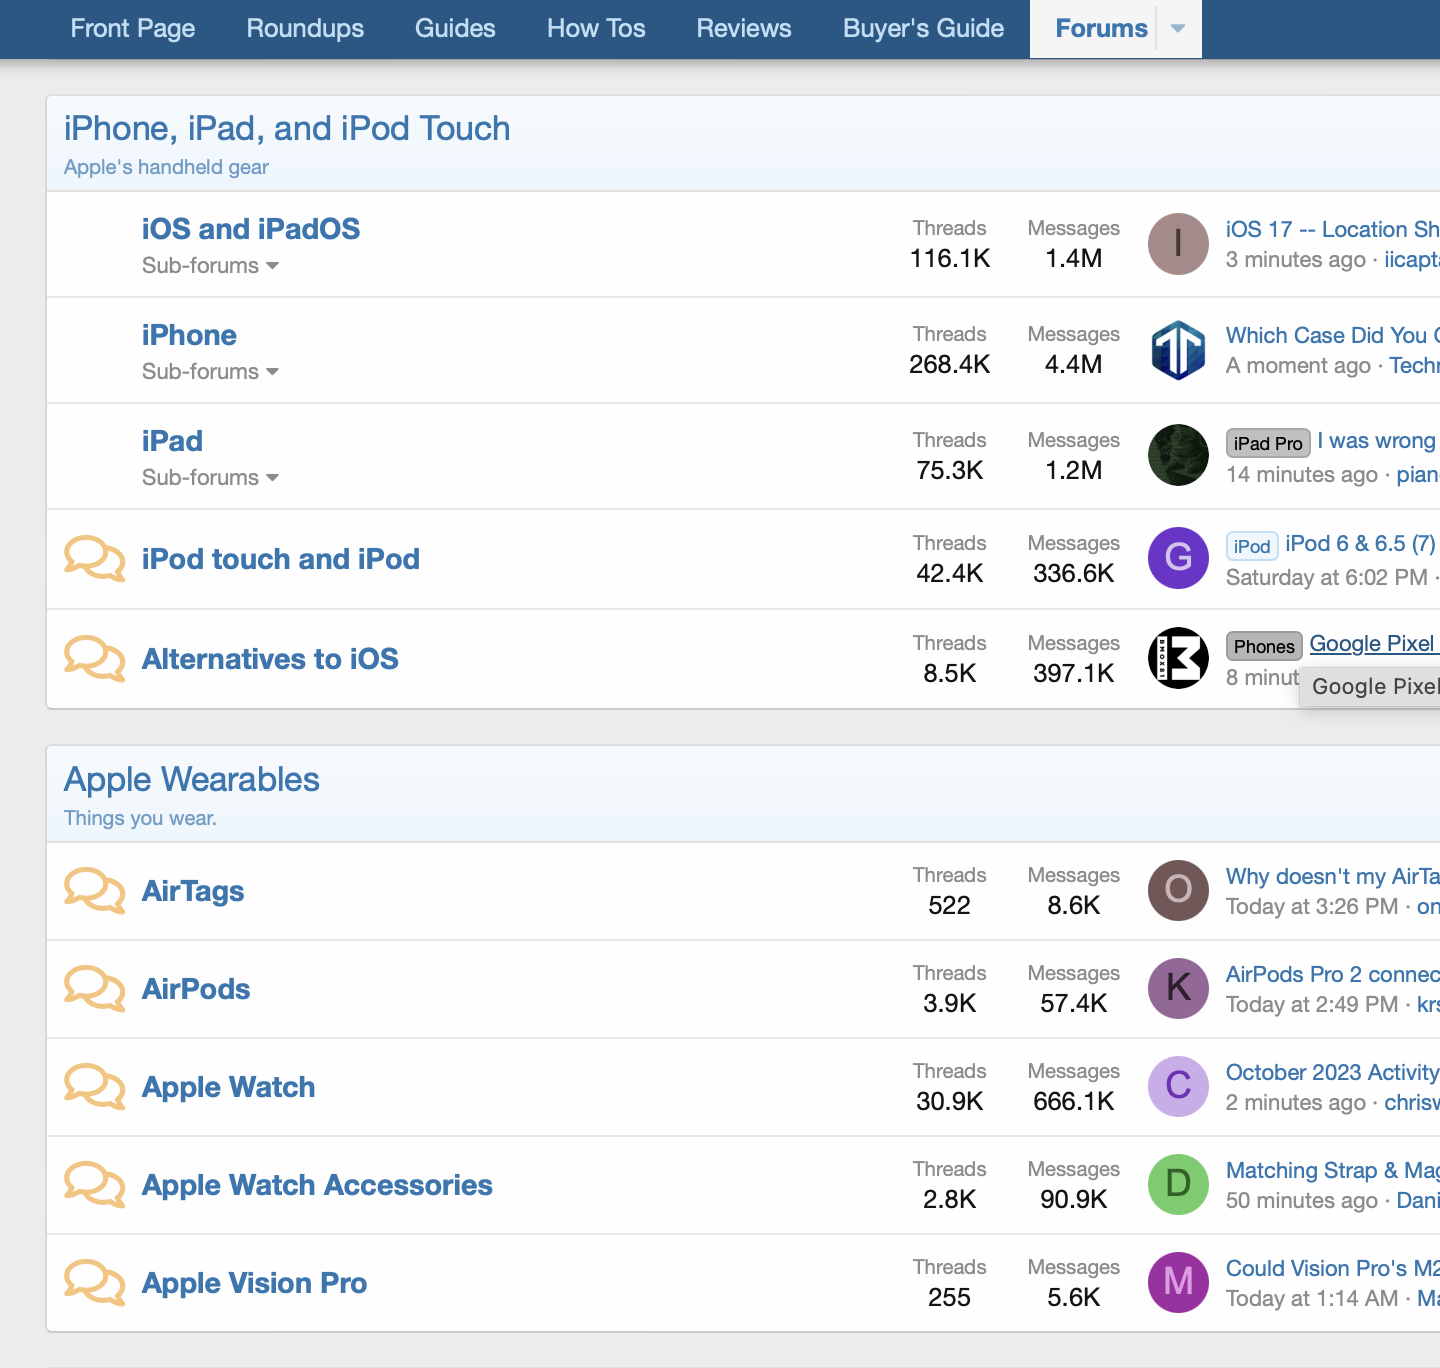
Task: Open the blue shield avatar in iPhone row
Action: (1178, 350)
